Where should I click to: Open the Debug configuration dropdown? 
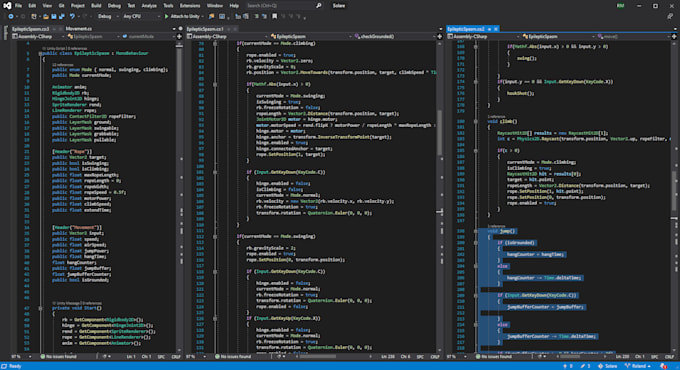pyautogui.click(x=108, y=16)
